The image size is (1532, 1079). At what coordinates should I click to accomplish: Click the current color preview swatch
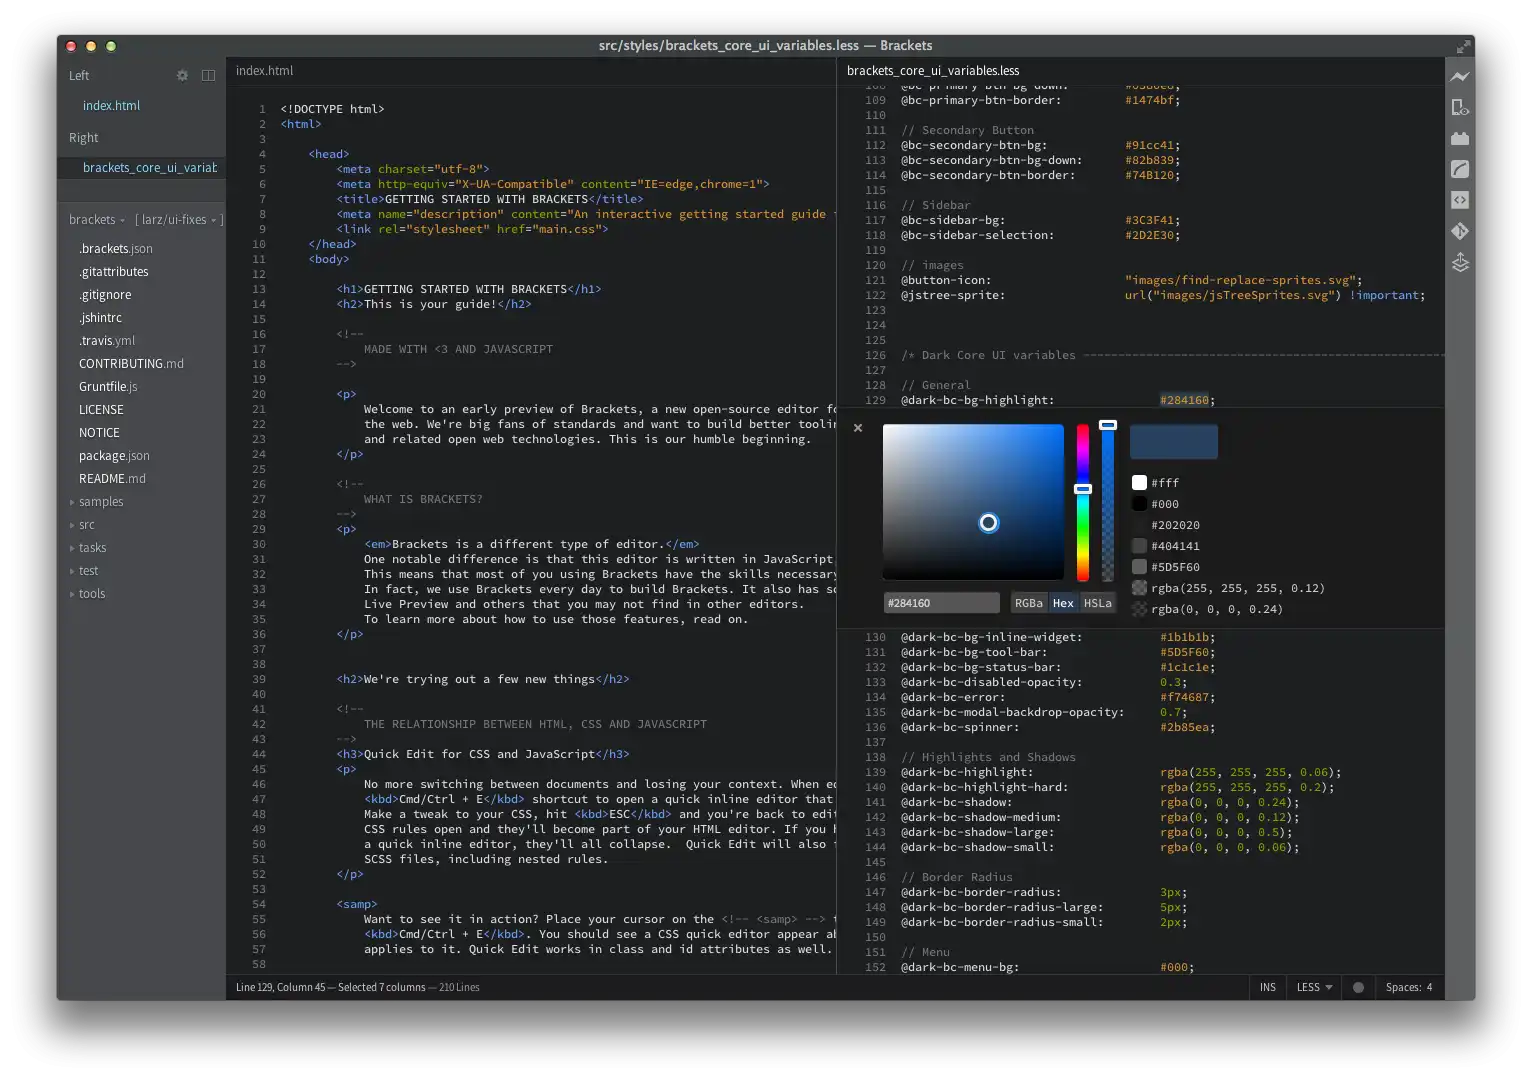click(1174, 442)
